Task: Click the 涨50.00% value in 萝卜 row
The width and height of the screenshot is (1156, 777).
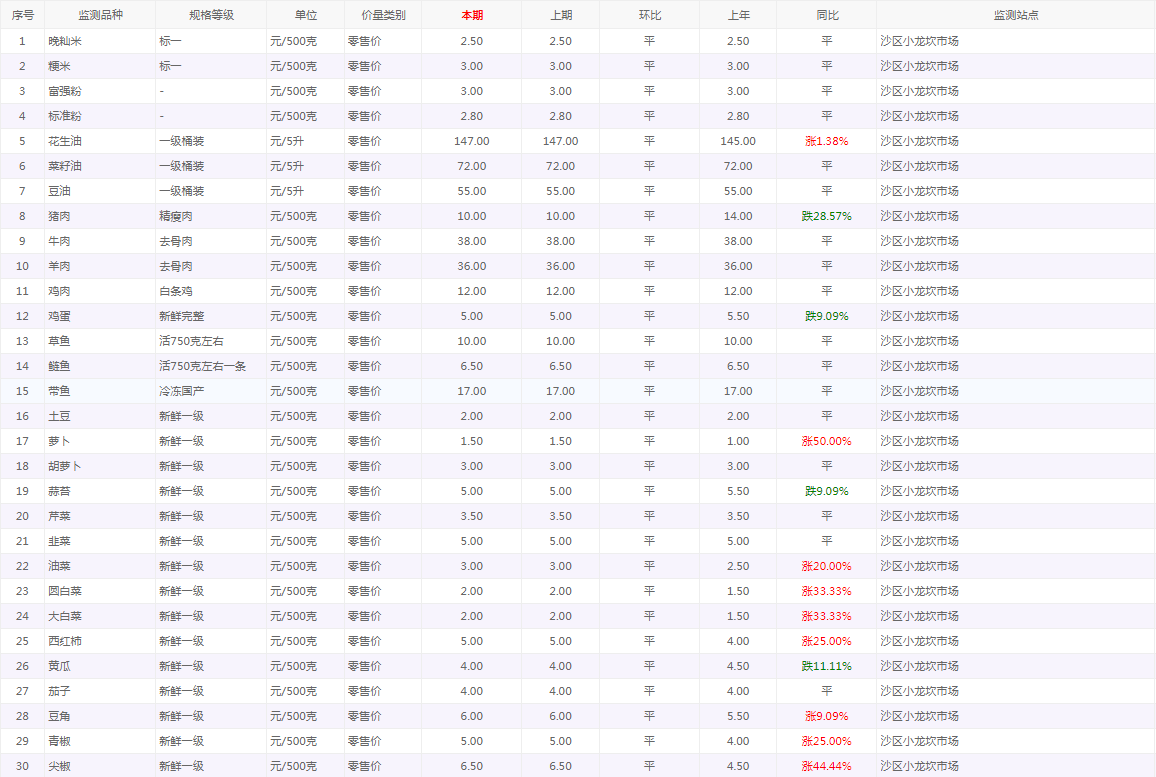Action: [x=826, y=441]
